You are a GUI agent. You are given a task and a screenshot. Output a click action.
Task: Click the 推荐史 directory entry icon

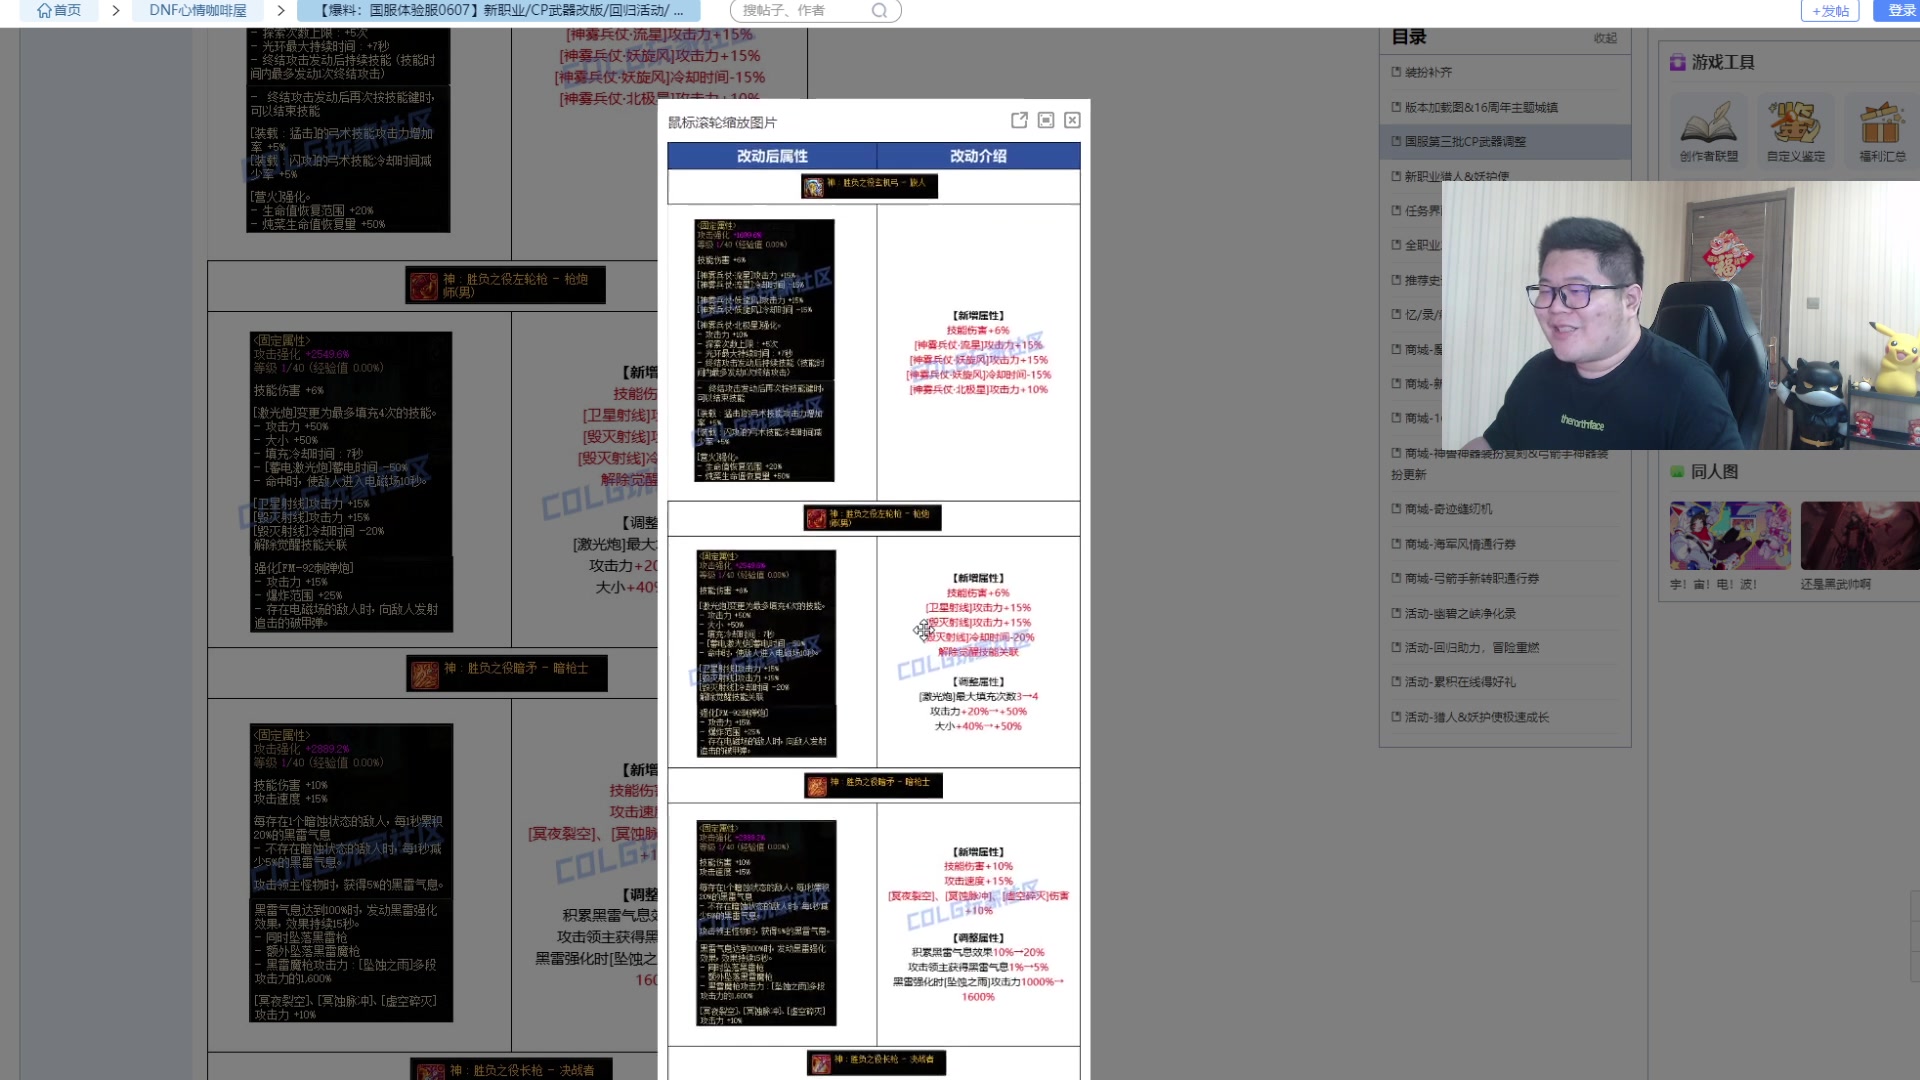[1396, 280]
